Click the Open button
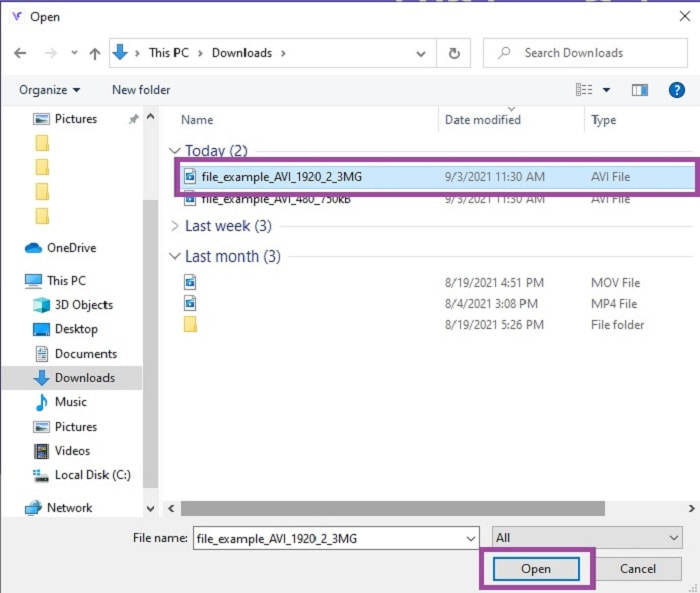 pos(536,569)
